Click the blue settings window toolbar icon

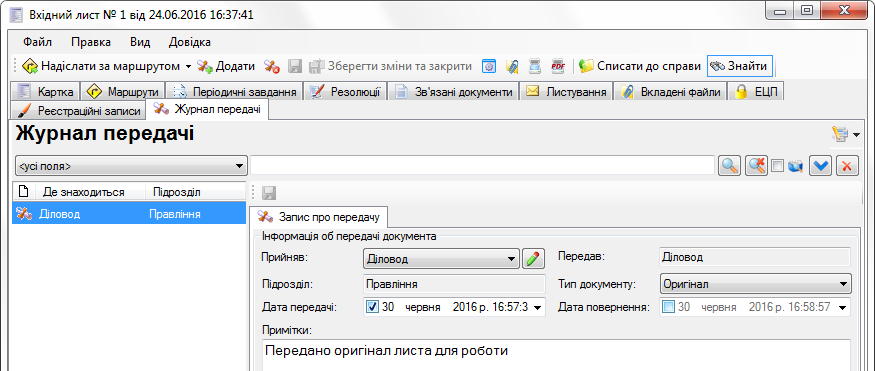pos(489,66)
